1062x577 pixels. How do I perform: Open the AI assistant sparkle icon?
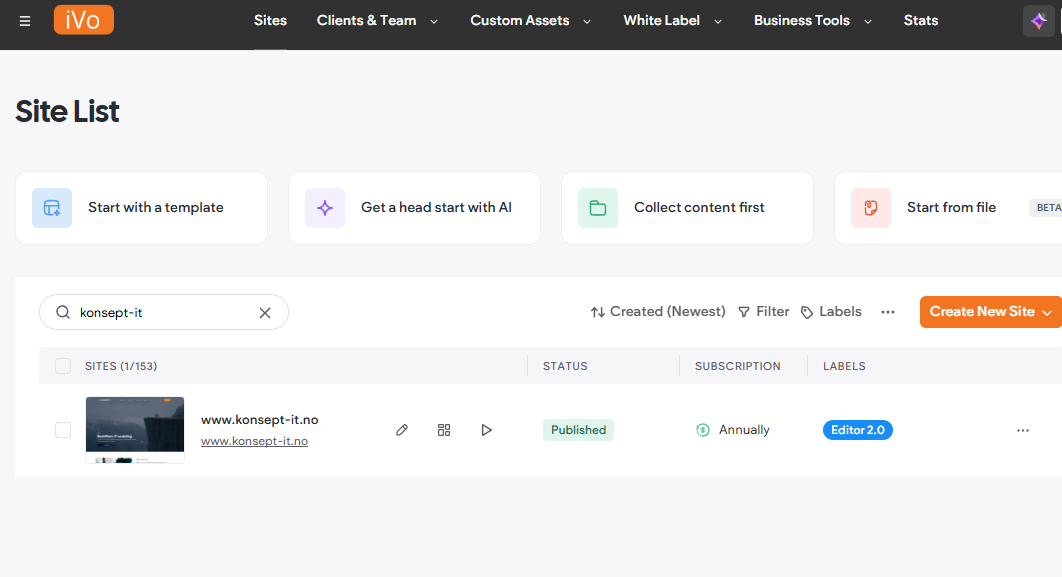click(1039, 21)
